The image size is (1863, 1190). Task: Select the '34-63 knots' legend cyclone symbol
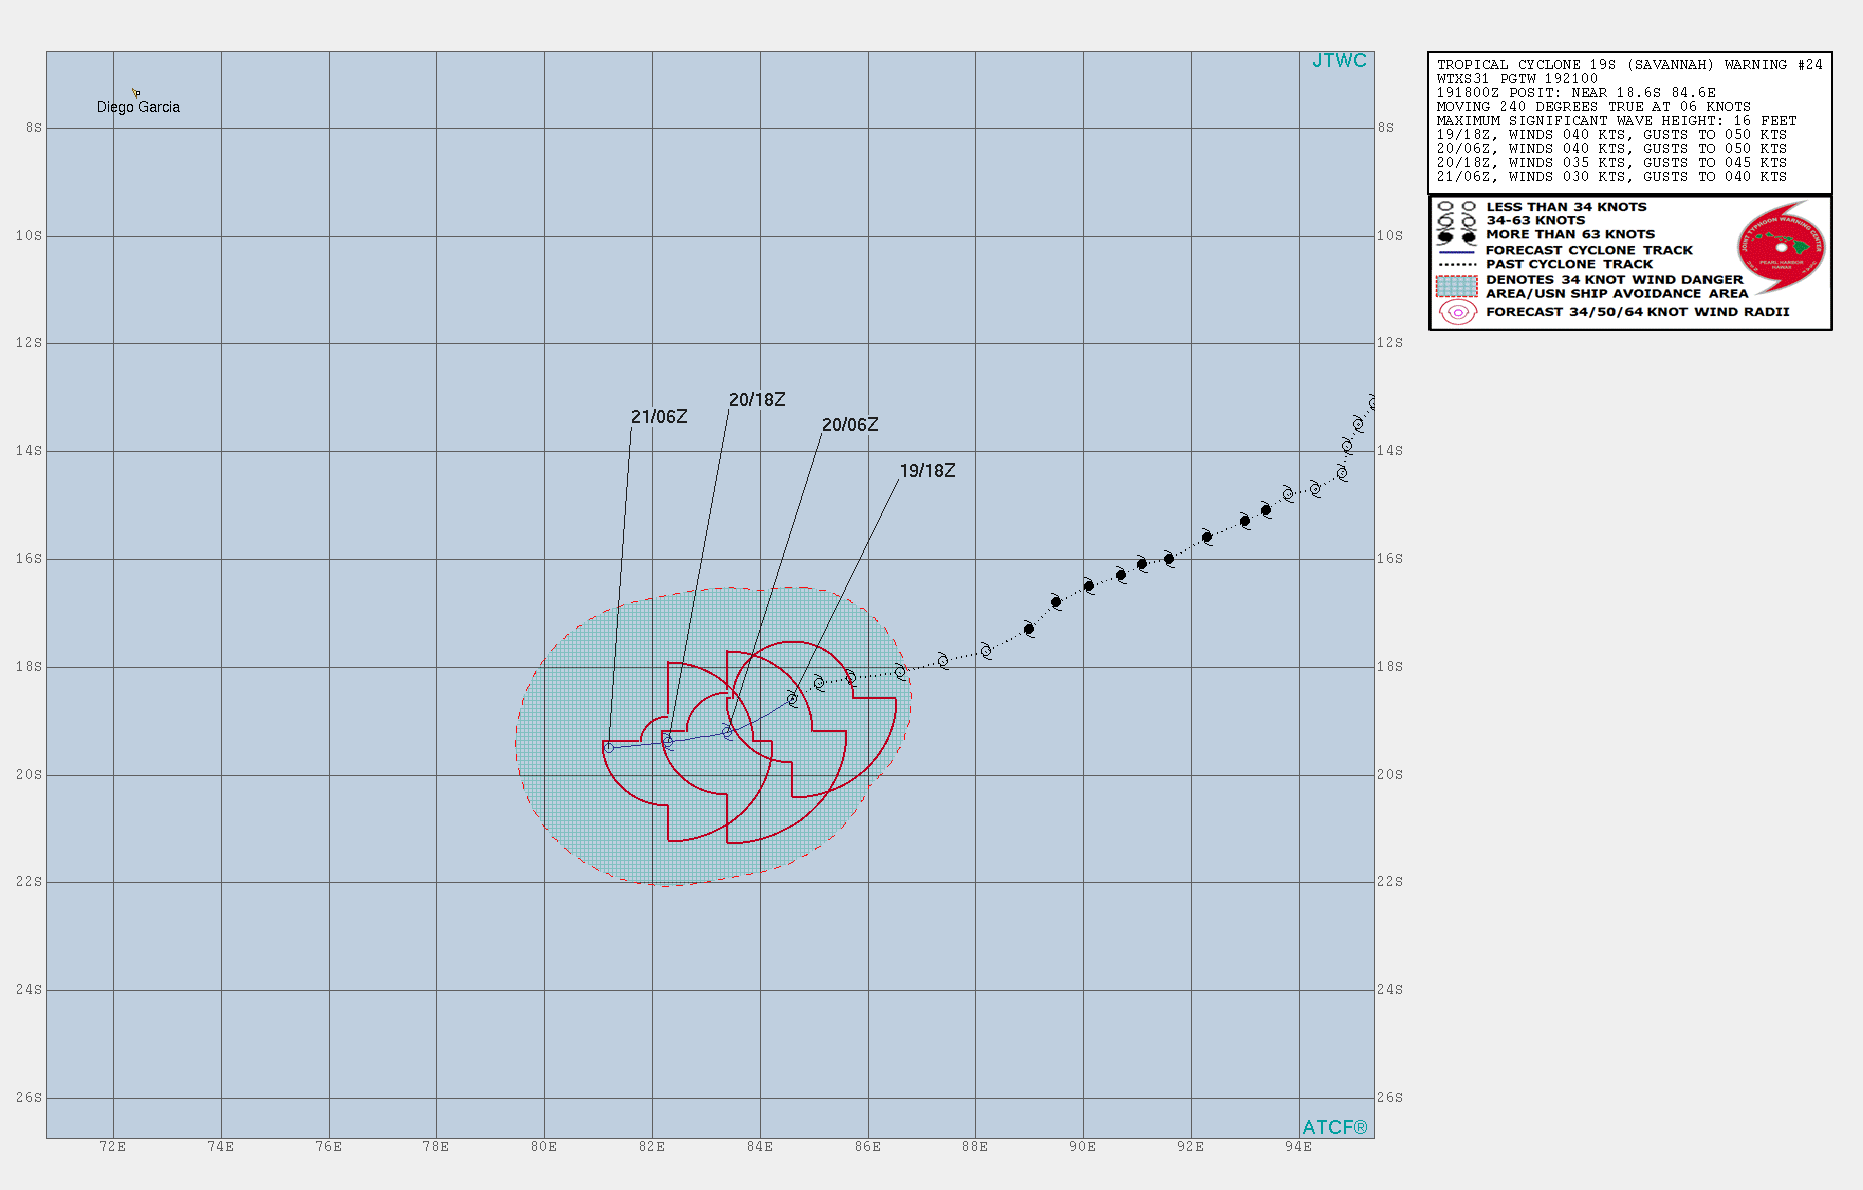click(x=1456, y=221)
